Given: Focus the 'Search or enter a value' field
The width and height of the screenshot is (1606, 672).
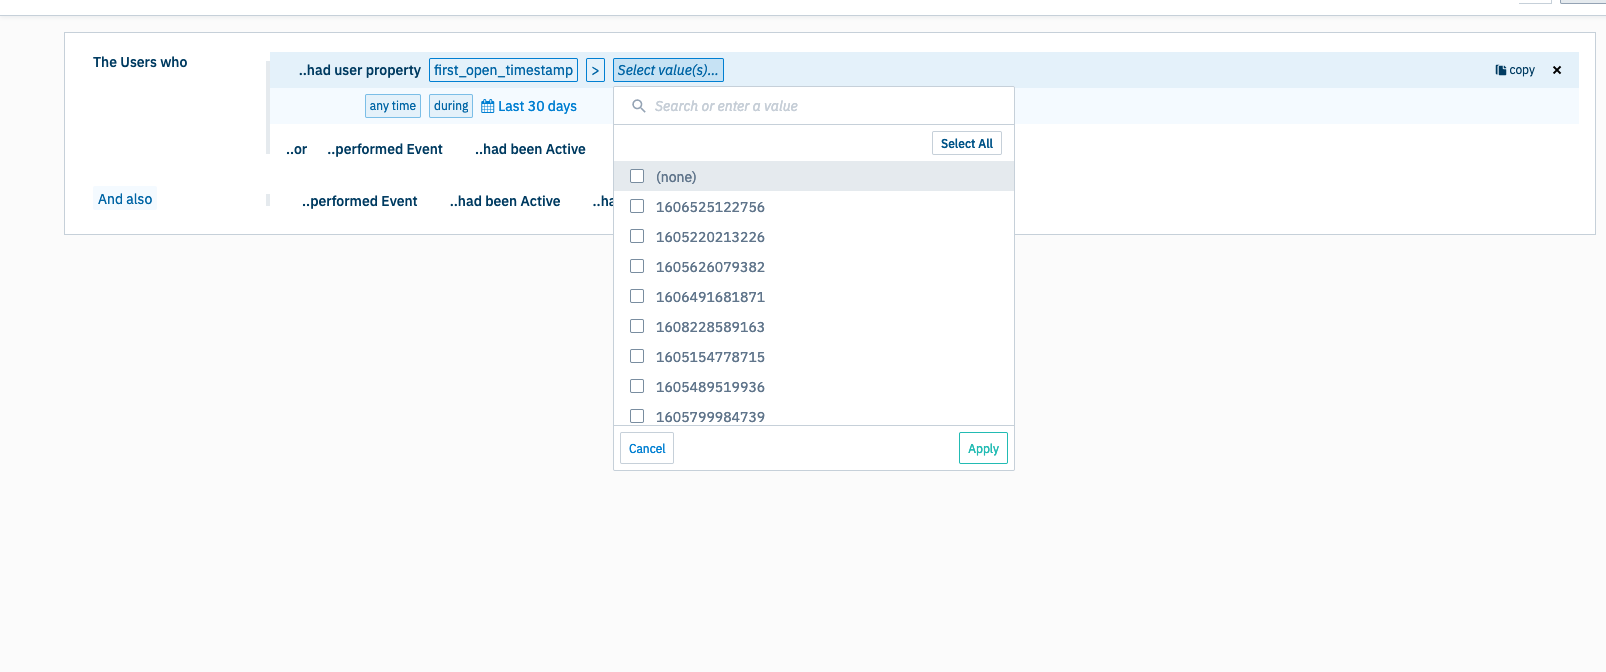Looking at the screenshot, I should coord(814,106).
